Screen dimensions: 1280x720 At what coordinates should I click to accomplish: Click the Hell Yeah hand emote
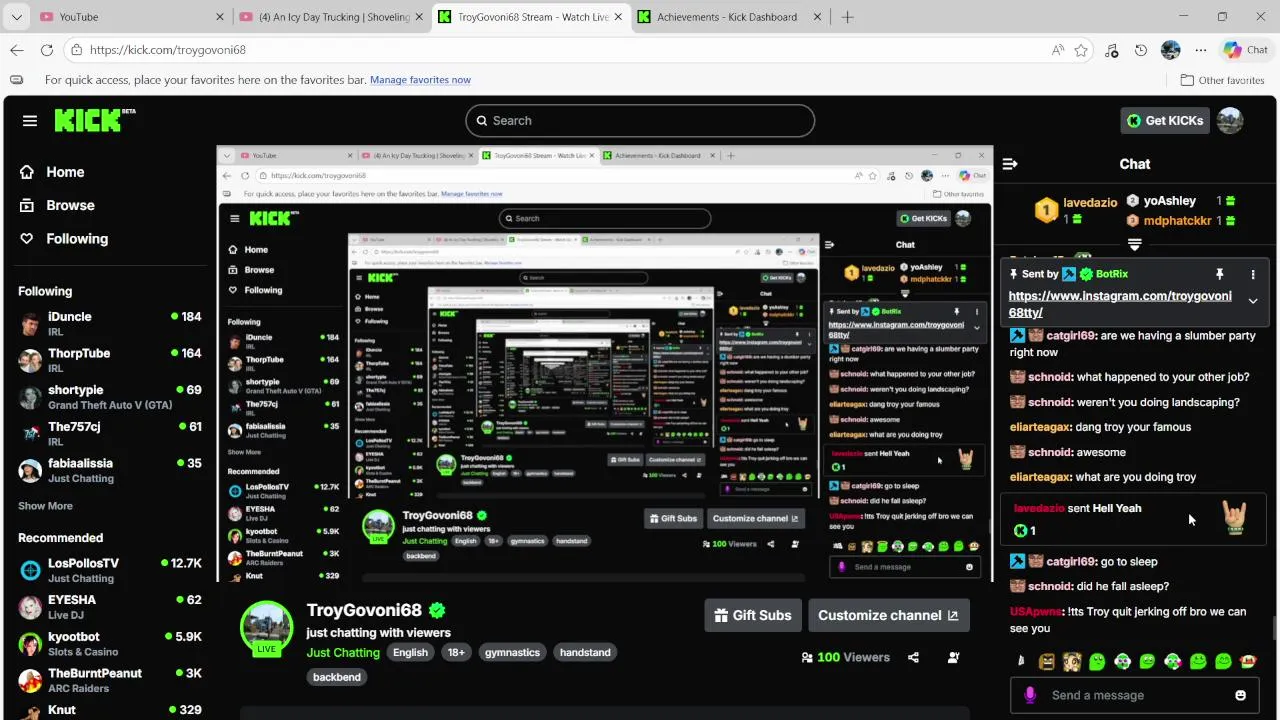click(1235, 517)
